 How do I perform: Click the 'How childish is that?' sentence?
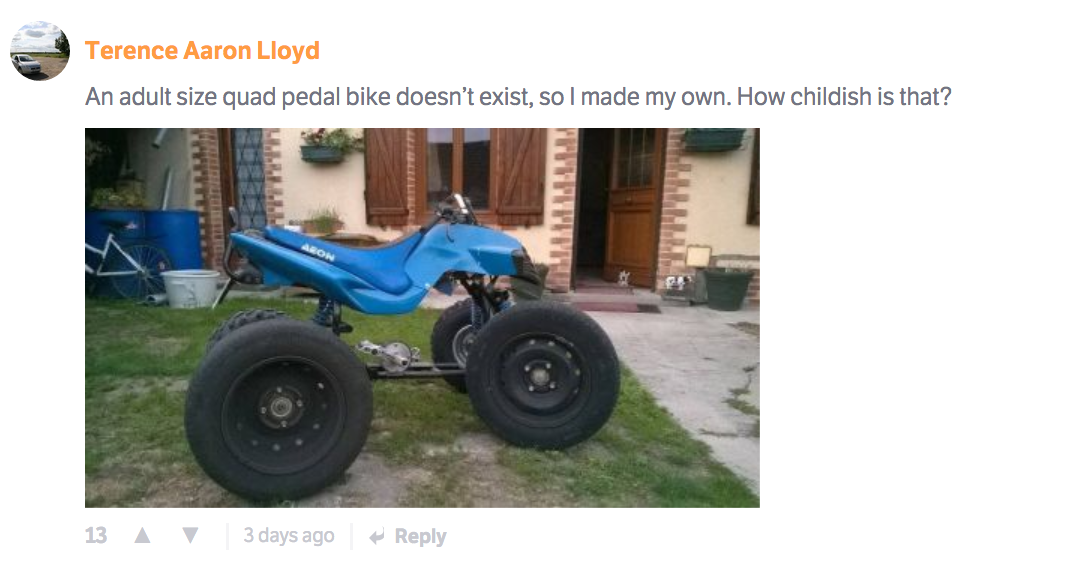(x=844, y=97)
